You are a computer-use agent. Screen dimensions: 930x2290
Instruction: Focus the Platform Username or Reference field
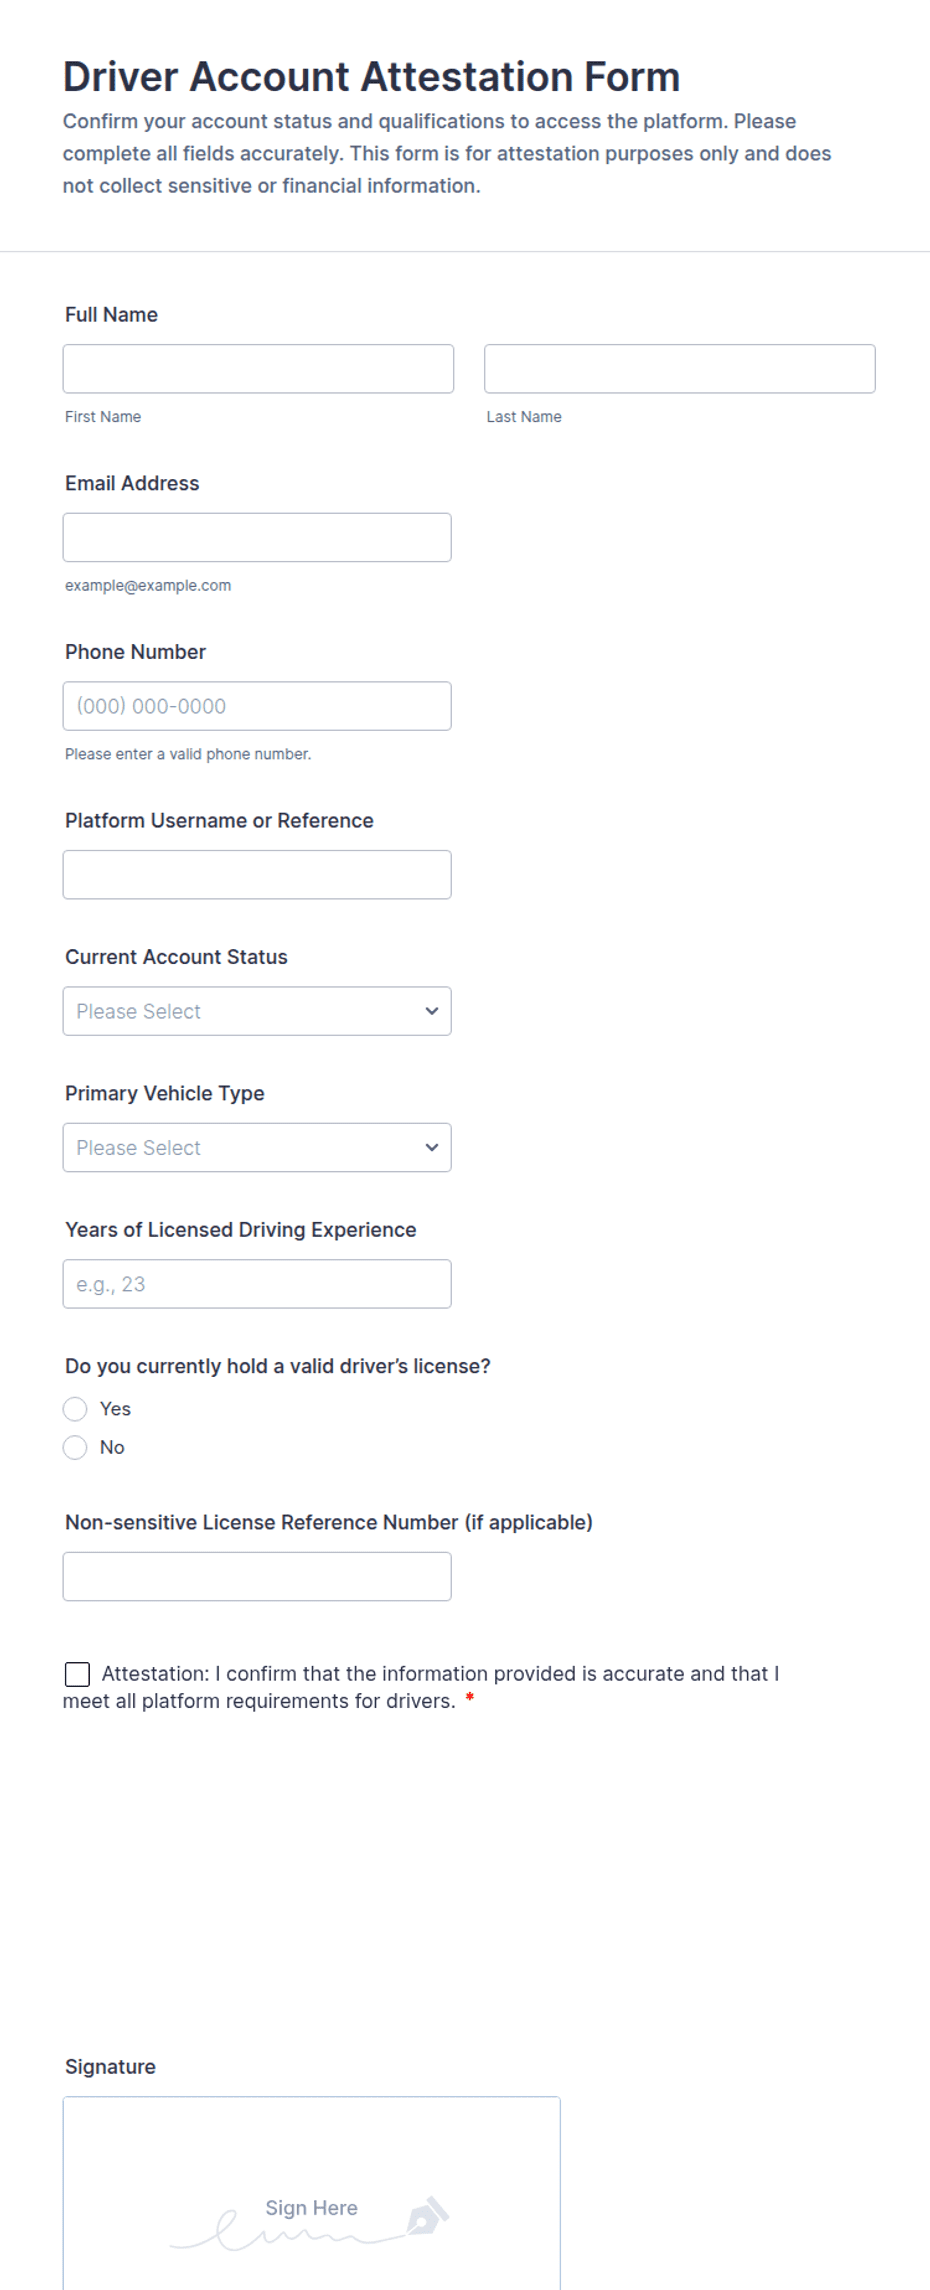(x=257, y=875)
